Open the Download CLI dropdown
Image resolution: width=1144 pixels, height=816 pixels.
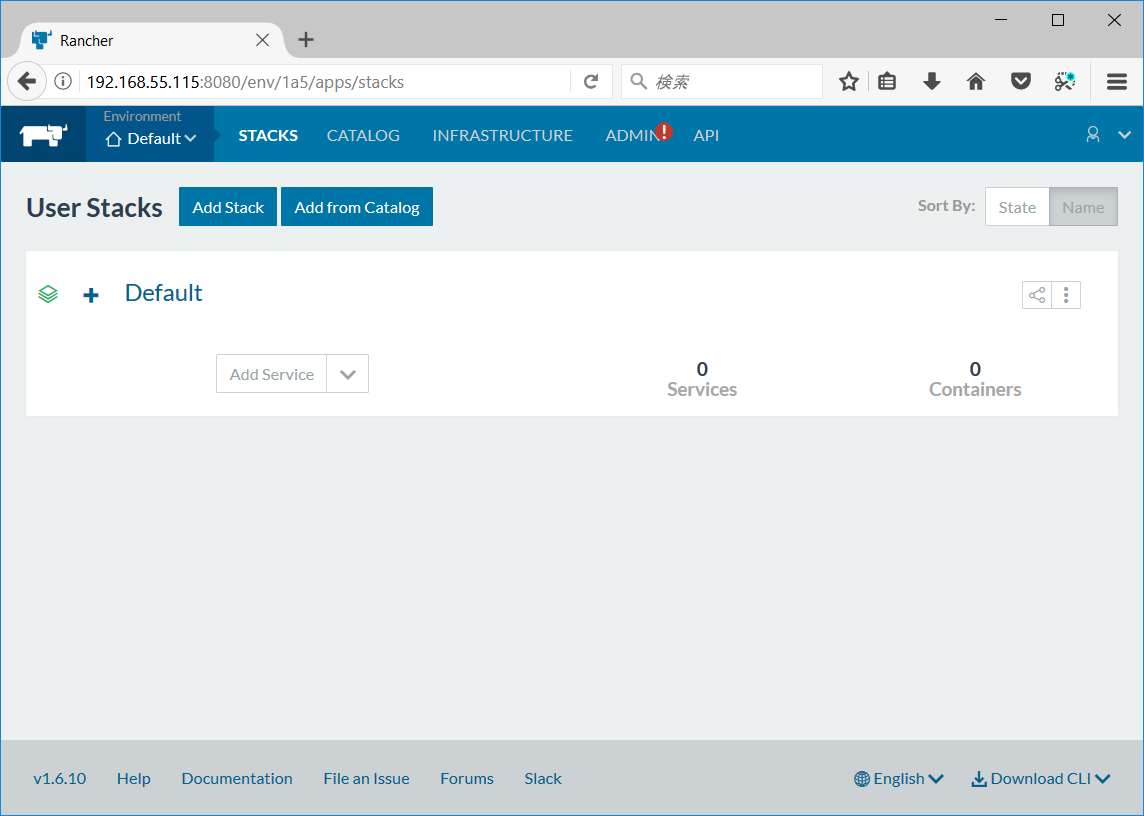[1041, 779]
